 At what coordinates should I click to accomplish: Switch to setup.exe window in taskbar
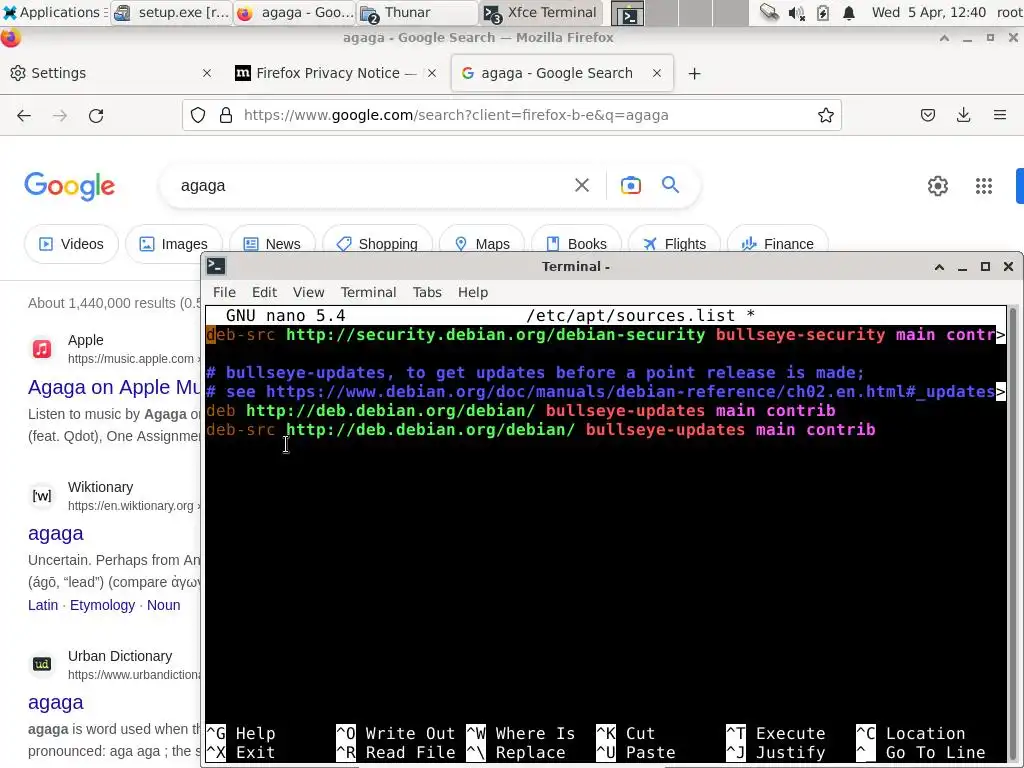point(171,12)
